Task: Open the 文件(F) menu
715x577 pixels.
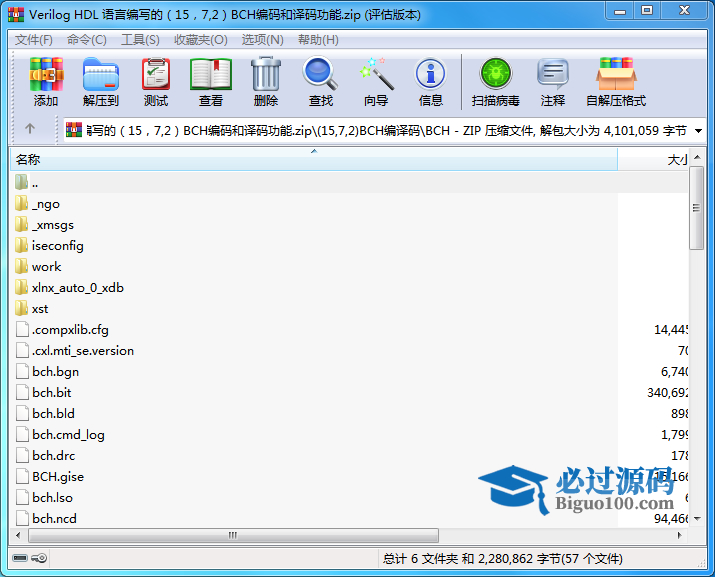Action: click(x=34, y=40)
